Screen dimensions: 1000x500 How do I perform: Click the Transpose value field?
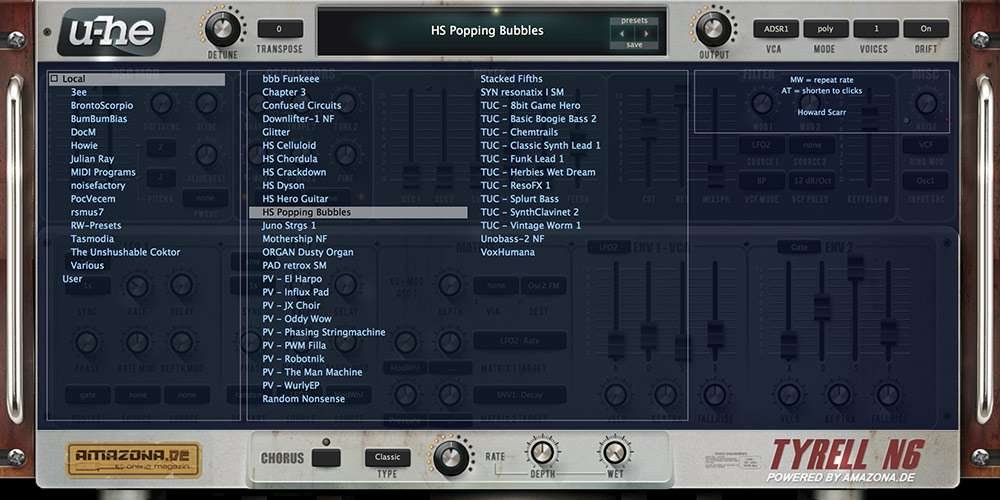click(280, 29)
